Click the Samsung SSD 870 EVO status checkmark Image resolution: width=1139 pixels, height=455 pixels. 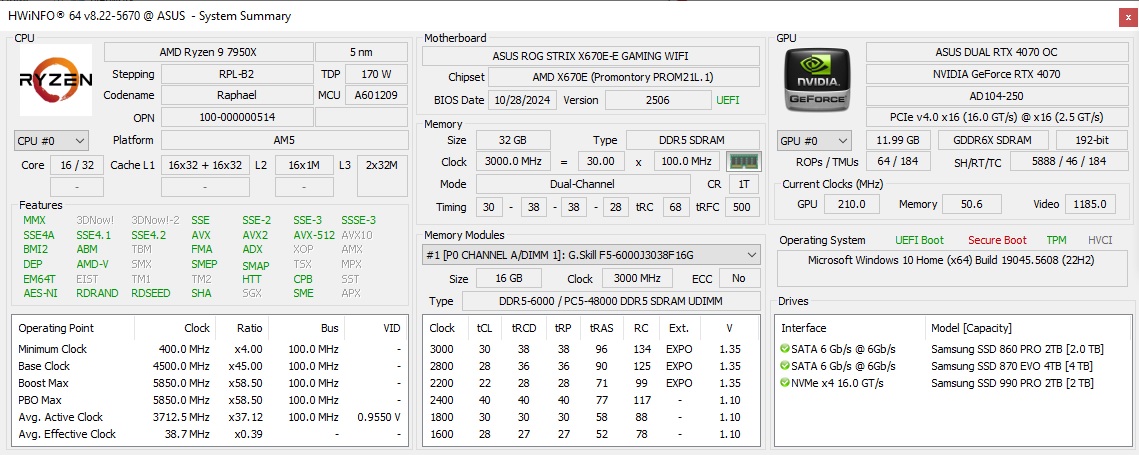coord(785,366)
